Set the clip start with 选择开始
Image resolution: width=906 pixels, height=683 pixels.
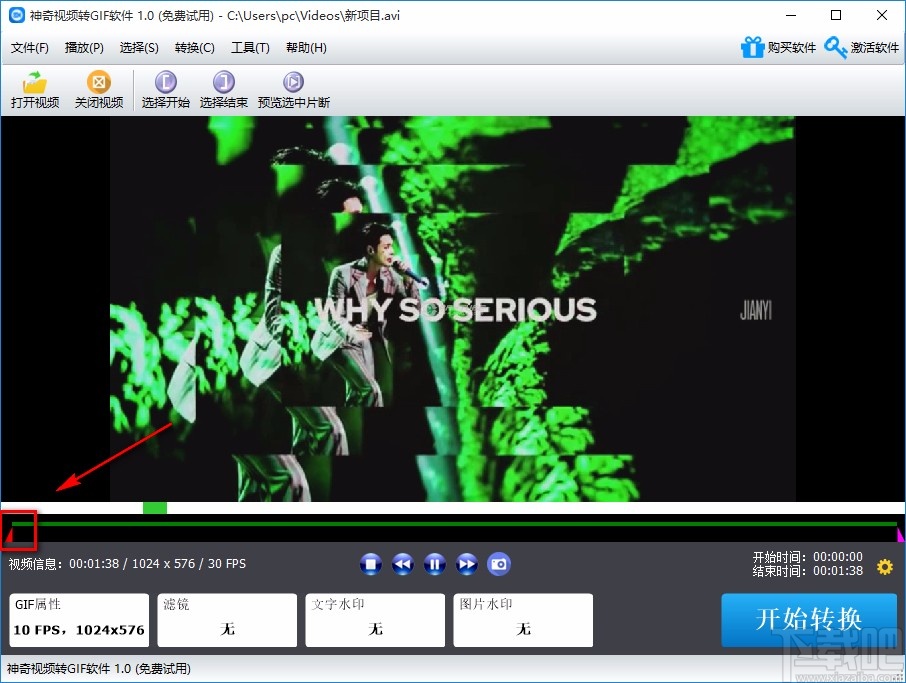click(166, 90)
